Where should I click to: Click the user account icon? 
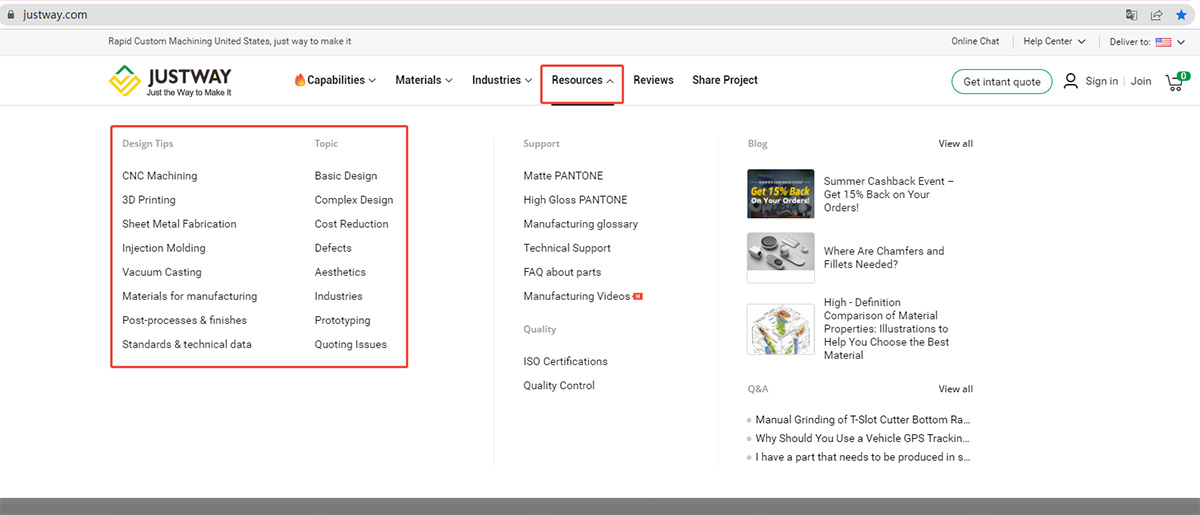tap(1071, 81)
